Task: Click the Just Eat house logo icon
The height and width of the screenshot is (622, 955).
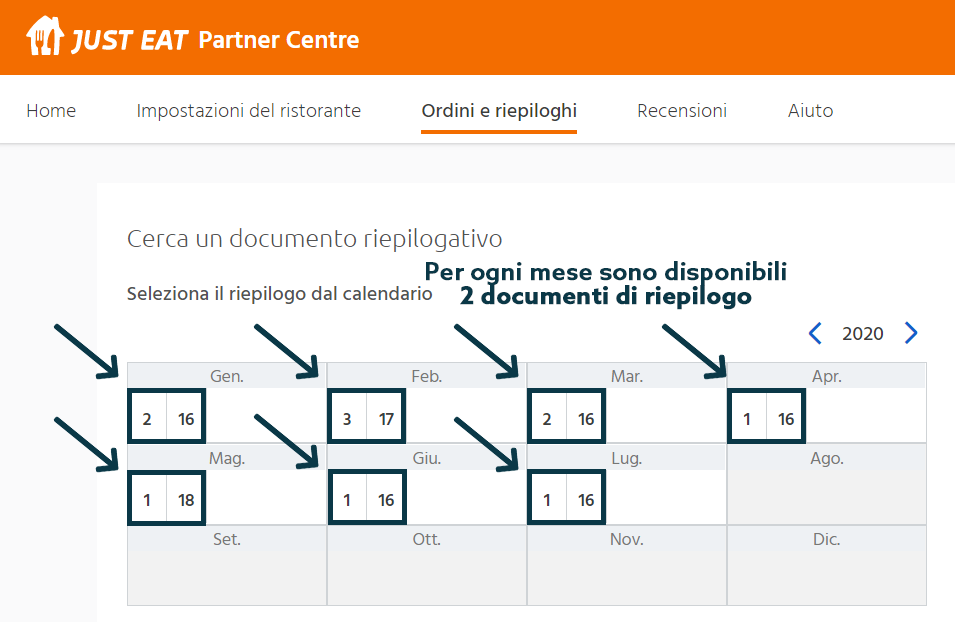Action: (x=45, y=37)
